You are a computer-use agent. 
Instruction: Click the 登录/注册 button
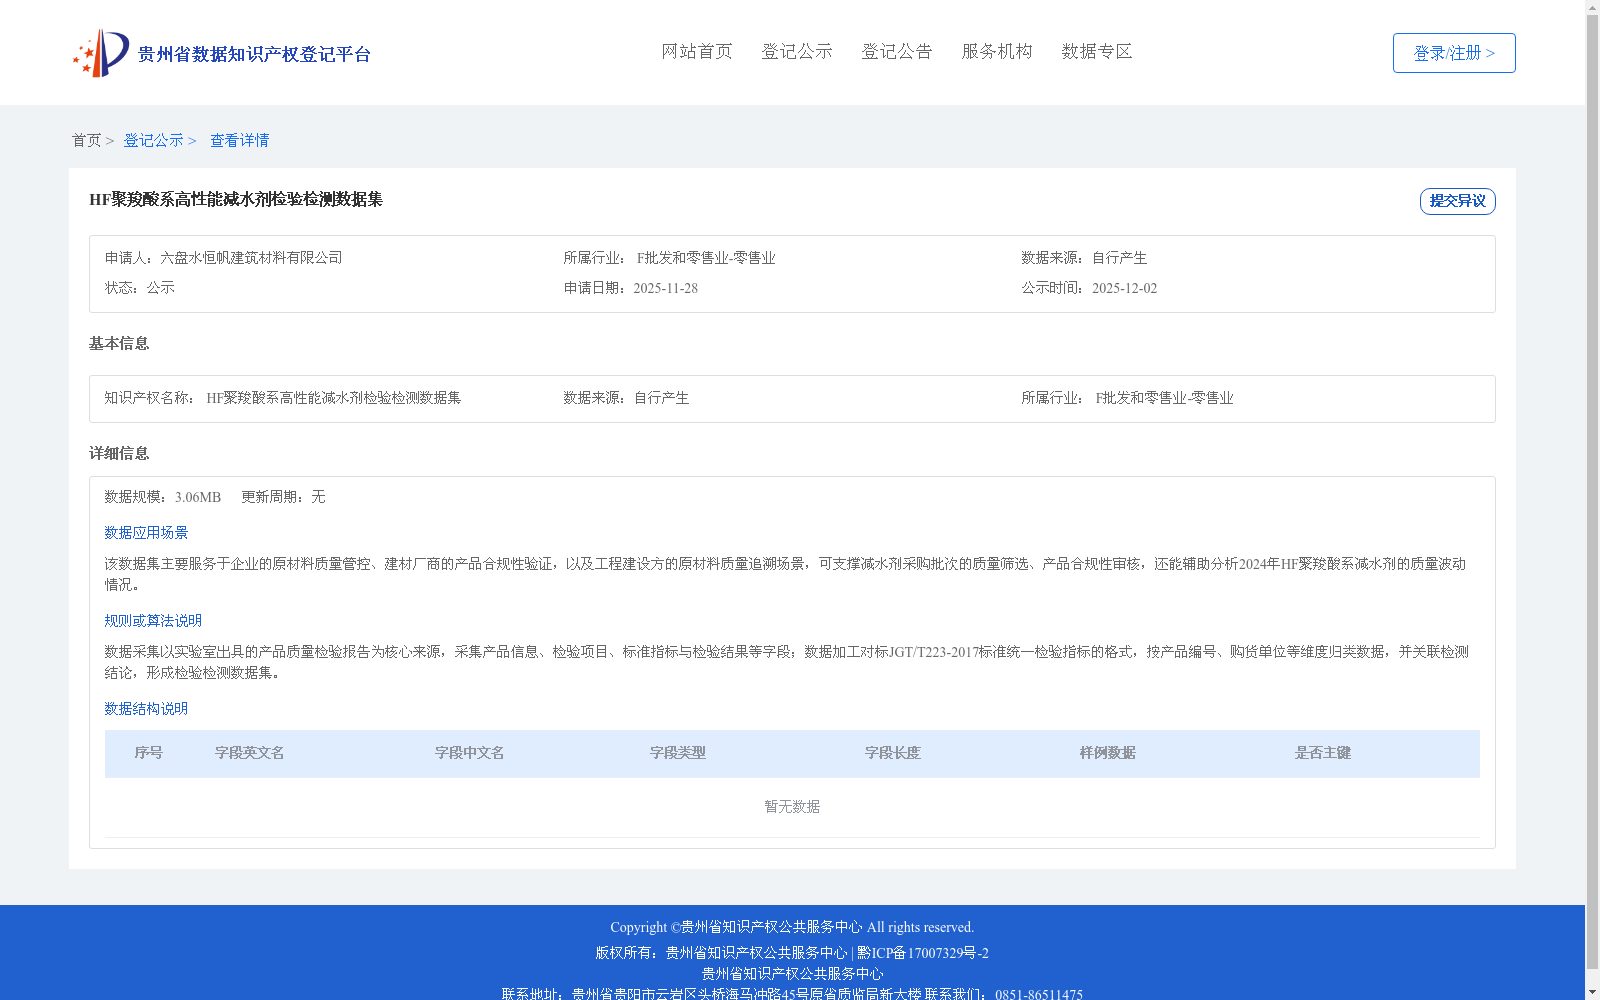coord(1454,53)
